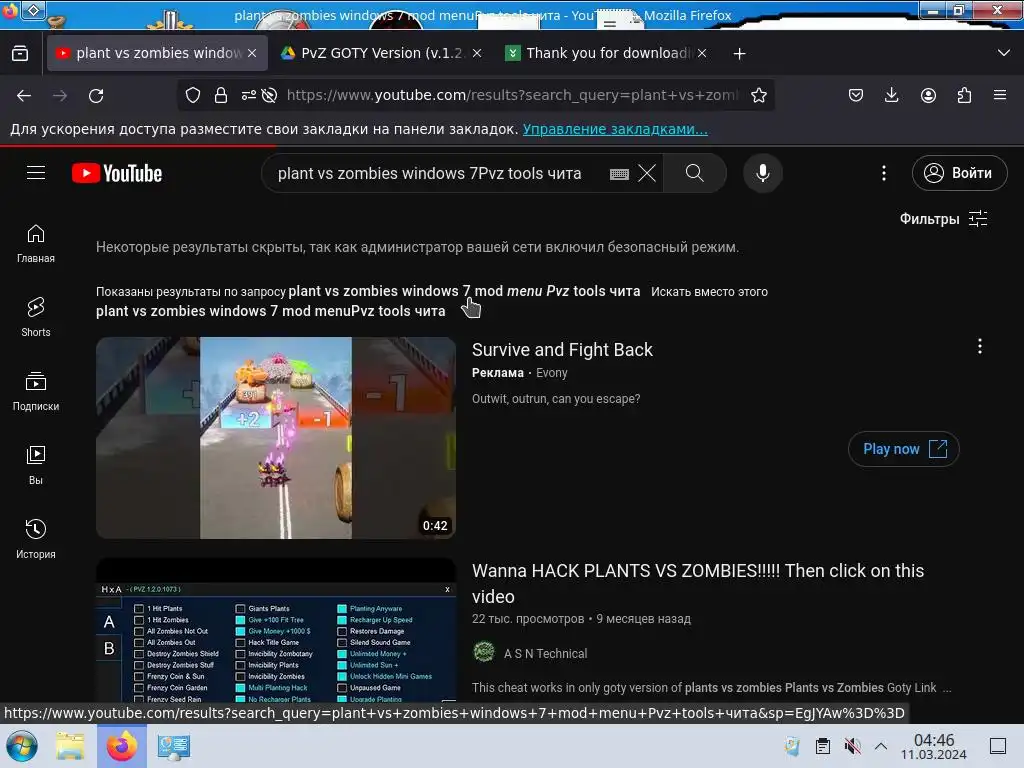Clear the YouTube search query
1024x768 pixels.
(x=647, y=173)
